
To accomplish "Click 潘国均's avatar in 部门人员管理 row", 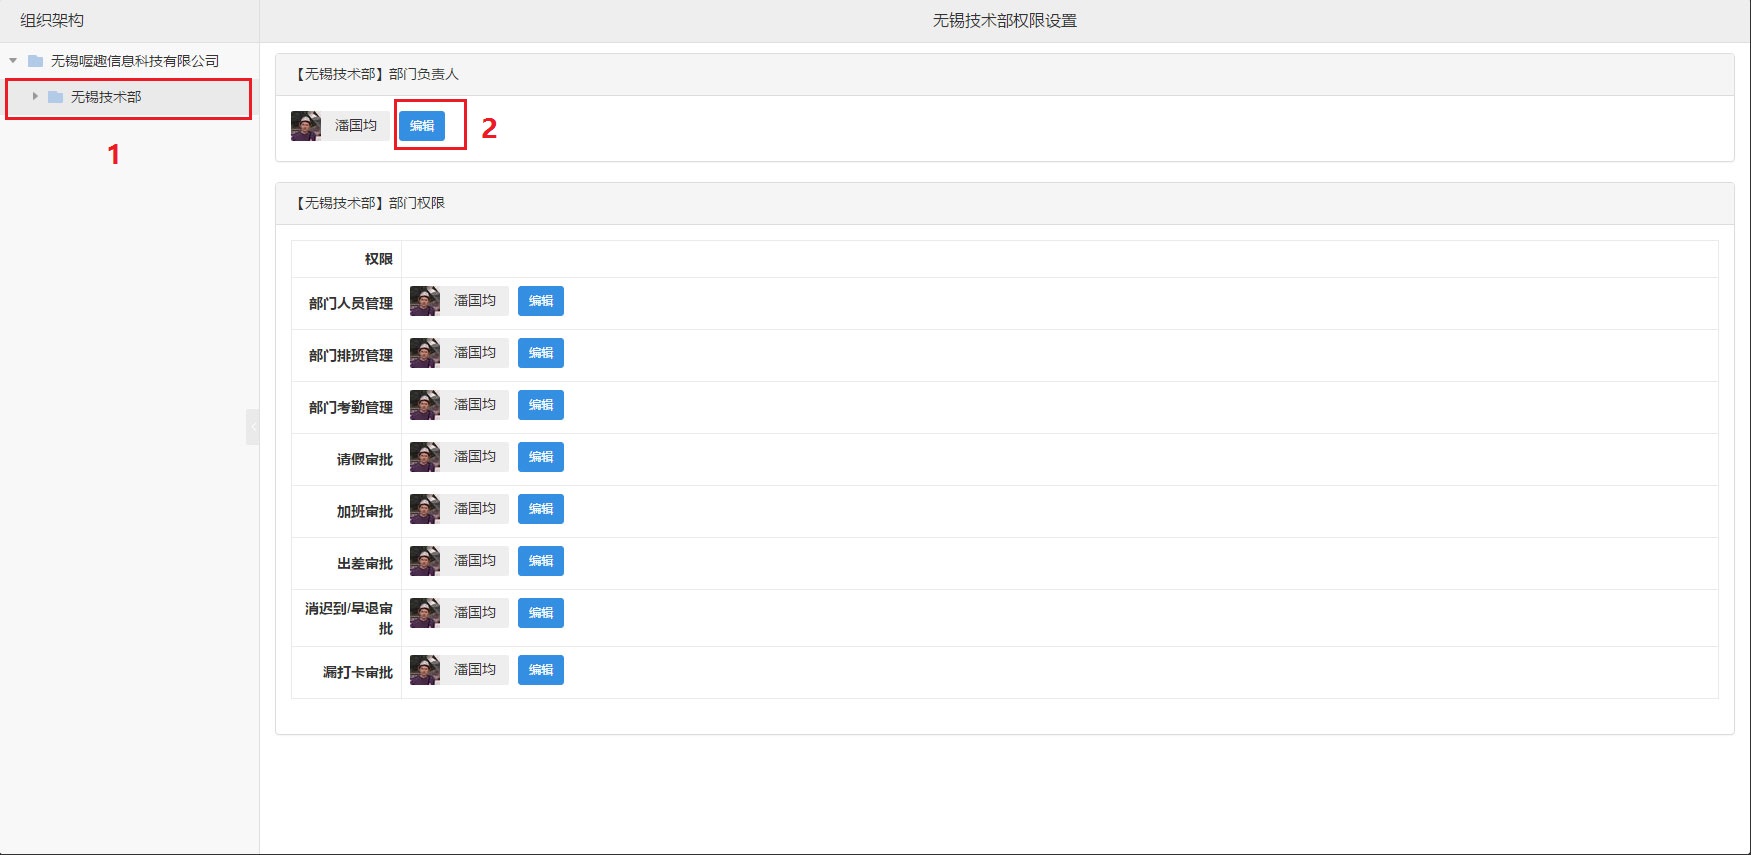I will click(x=425, y=301).
